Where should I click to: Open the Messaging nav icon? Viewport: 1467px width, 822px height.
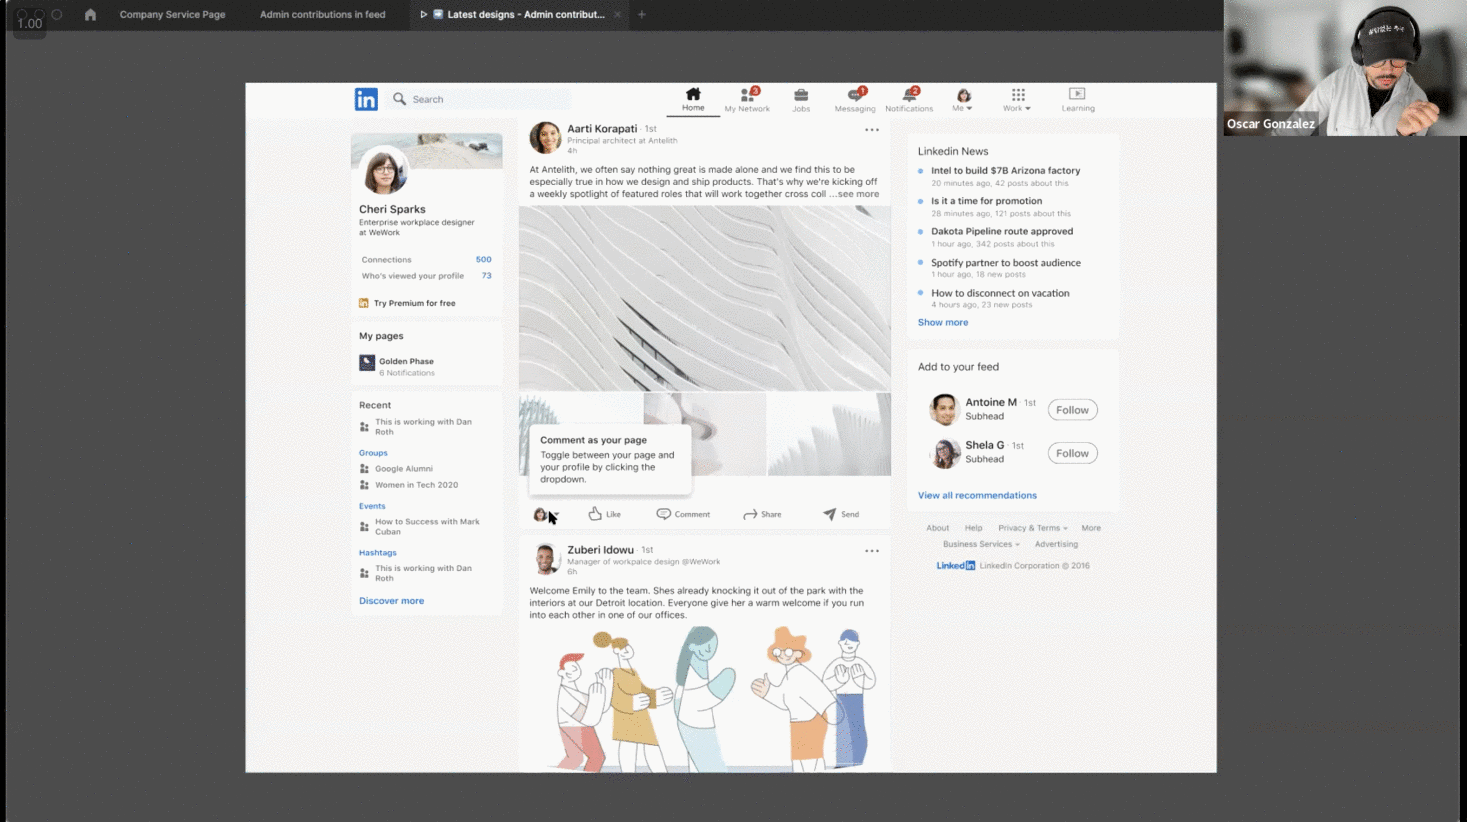click(x=855, y=99)
